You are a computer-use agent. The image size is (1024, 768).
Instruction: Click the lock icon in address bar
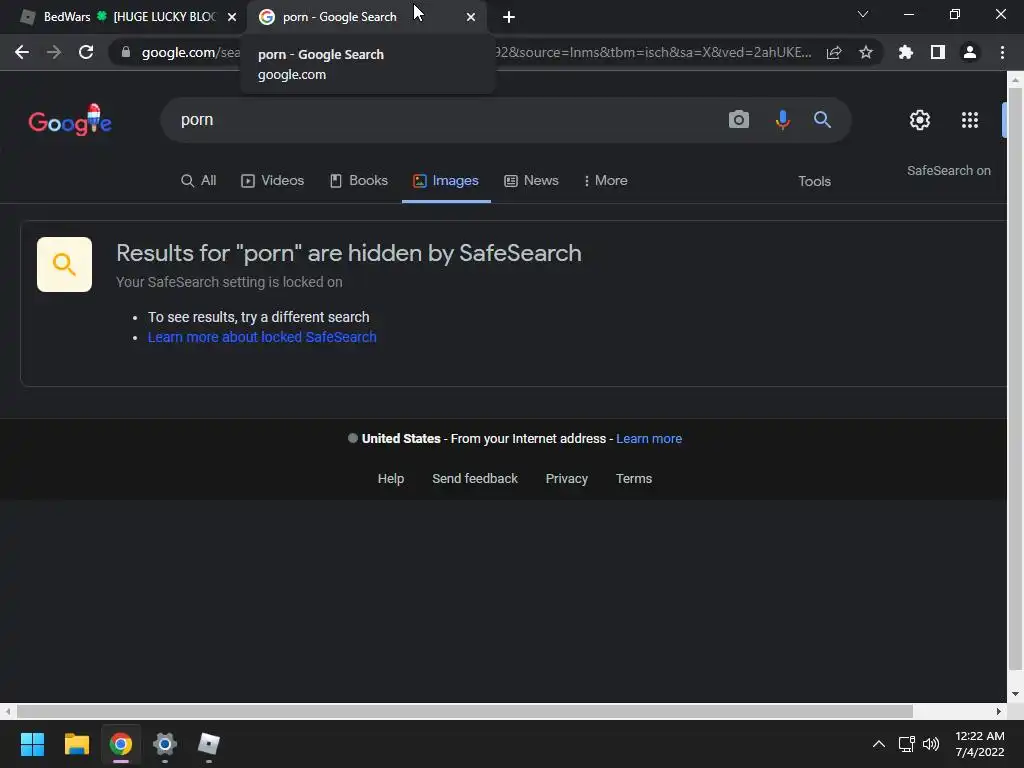click(x=126, y=52)
